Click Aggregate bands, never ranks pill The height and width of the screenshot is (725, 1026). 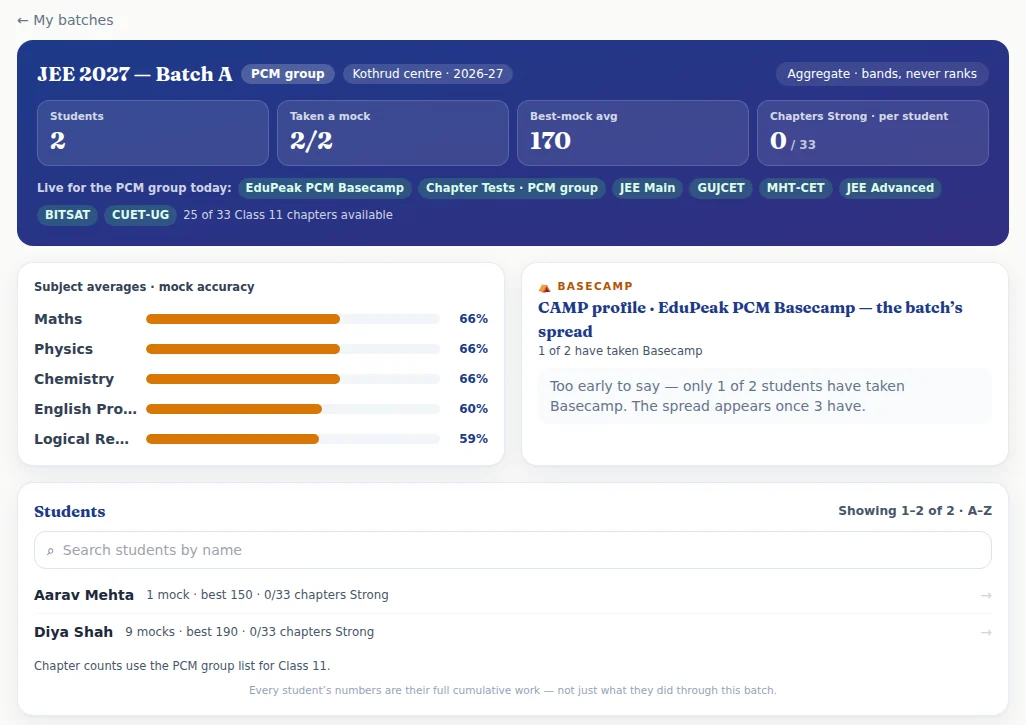tap(882, 74)
